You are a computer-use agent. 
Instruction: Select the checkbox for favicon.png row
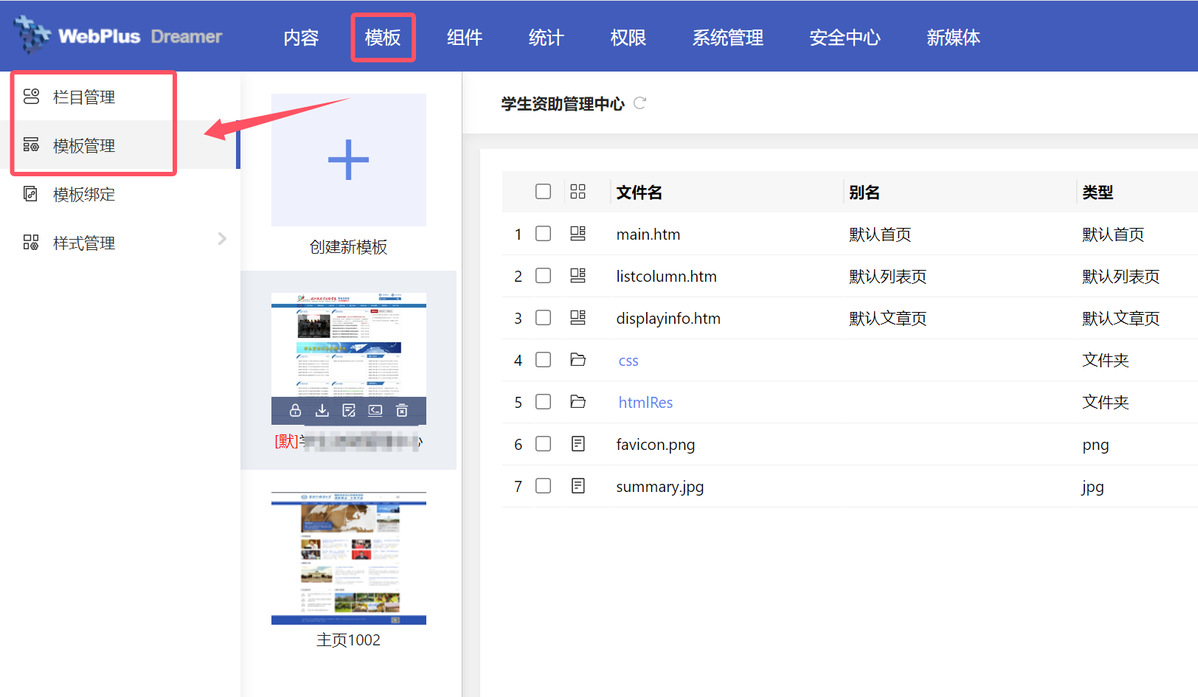[543, 444]
